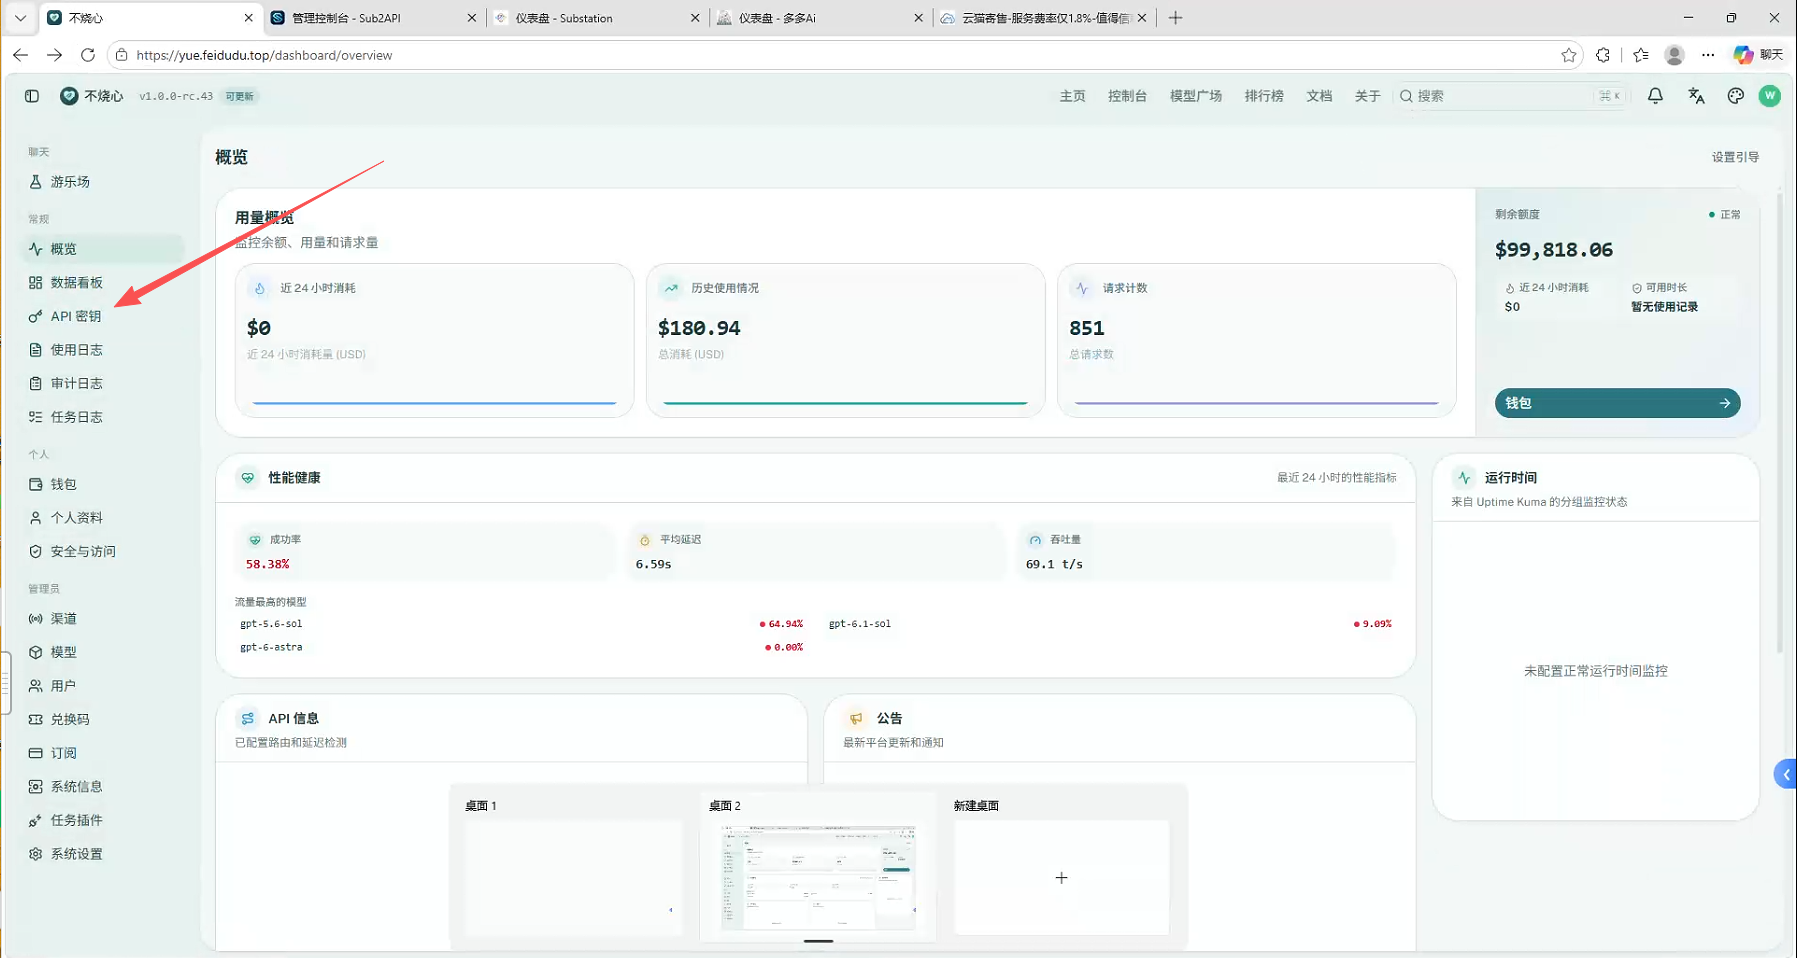The image size is (1797, 958).
Task: Open 使用日志 in the sidebar
Action: pyautogui.click(x=103, y=350)
